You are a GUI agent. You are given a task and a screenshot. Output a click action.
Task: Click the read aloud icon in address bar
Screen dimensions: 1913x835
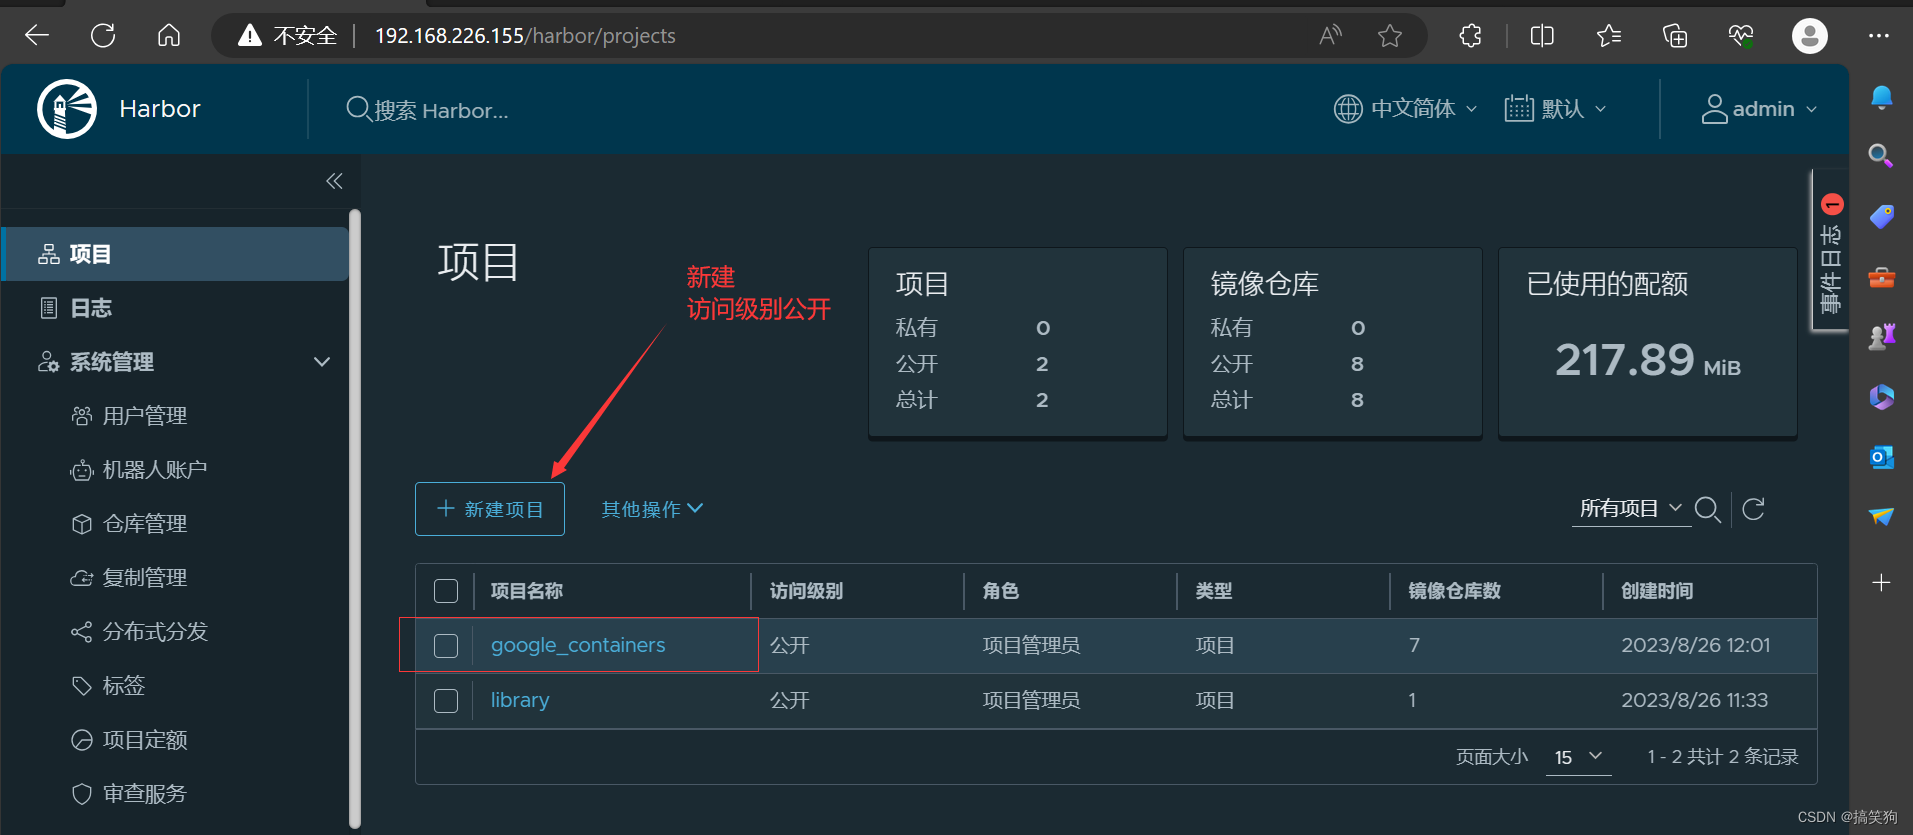click(1330, 36)
